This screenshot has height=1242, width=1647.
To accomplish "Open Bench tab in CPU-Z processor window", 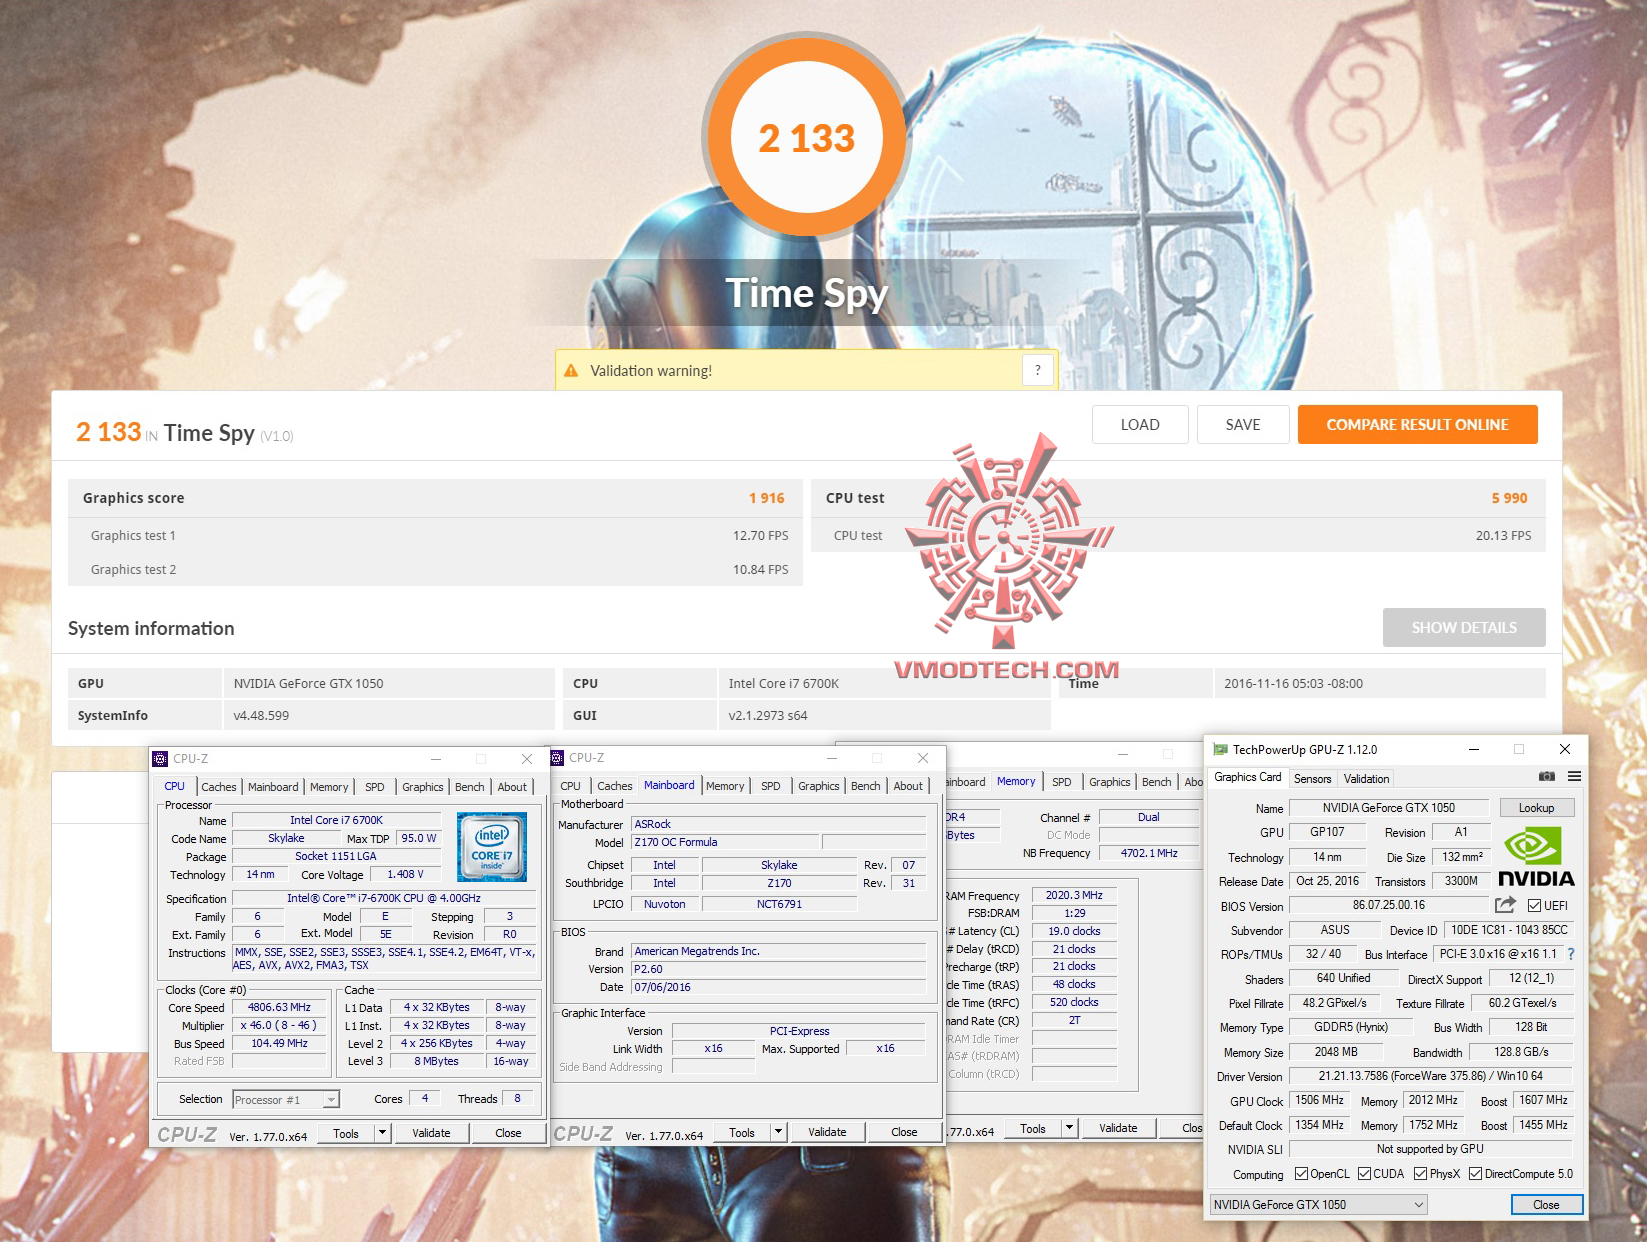I will [469, 787].
